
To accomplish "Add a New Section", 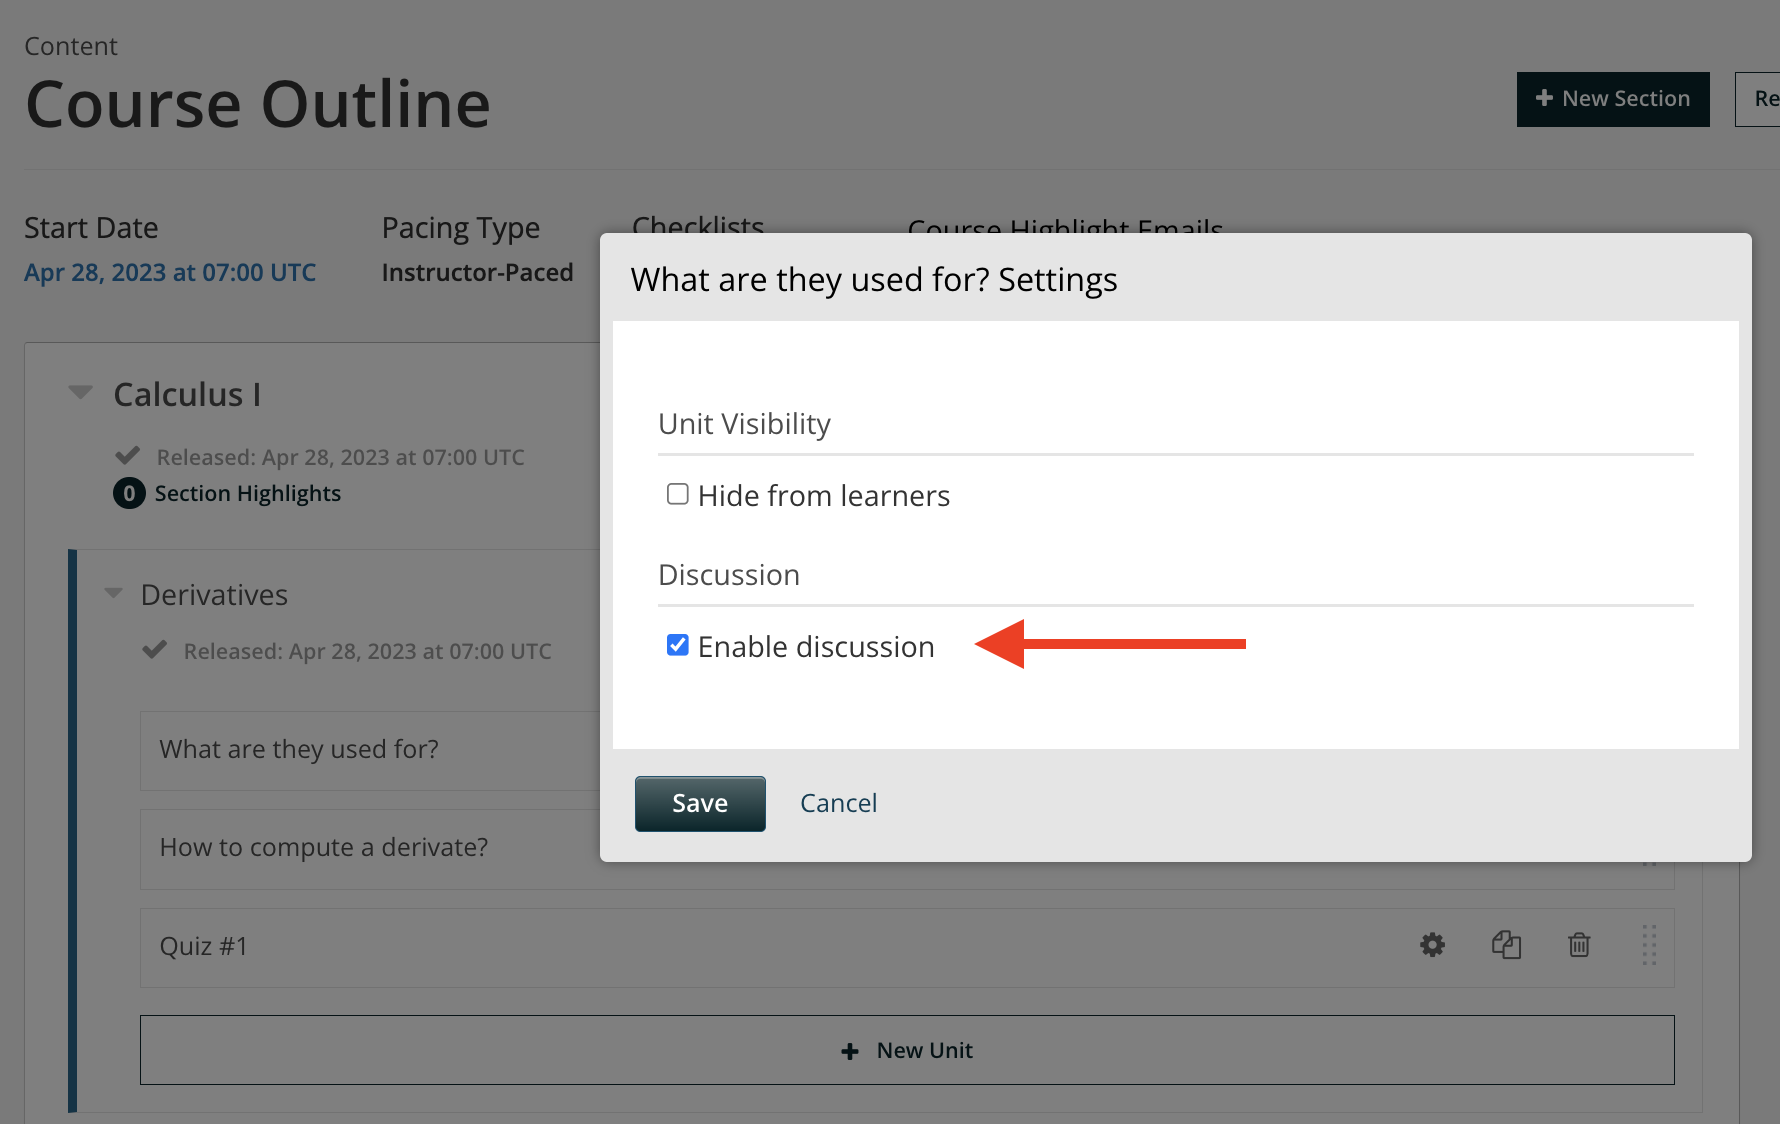I will (1612, 99).
